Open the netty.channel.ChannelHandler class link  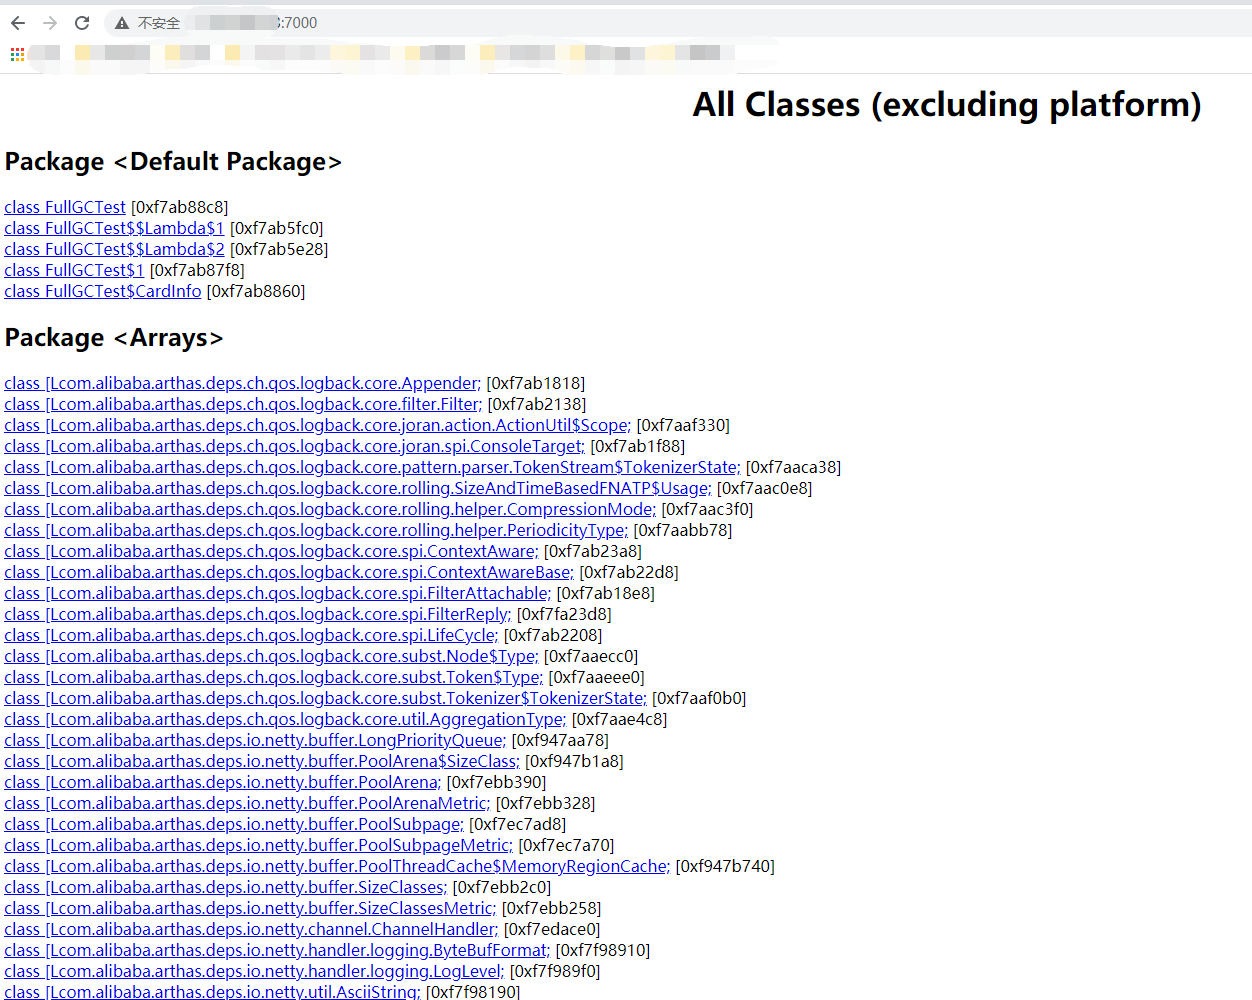pos(251,929)
